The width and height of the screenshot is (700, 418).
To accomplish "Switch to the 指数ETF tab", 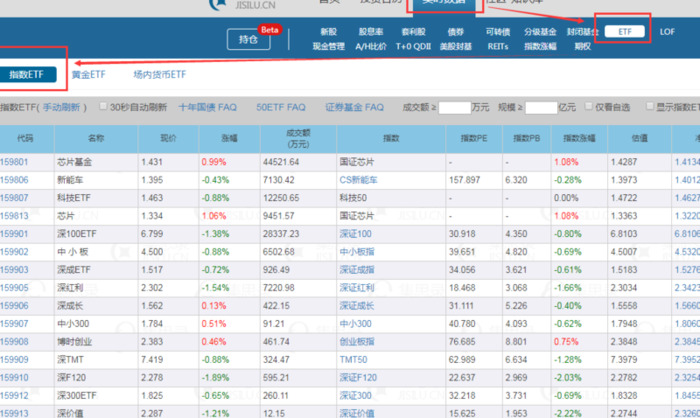I will [x=27, y=74].
